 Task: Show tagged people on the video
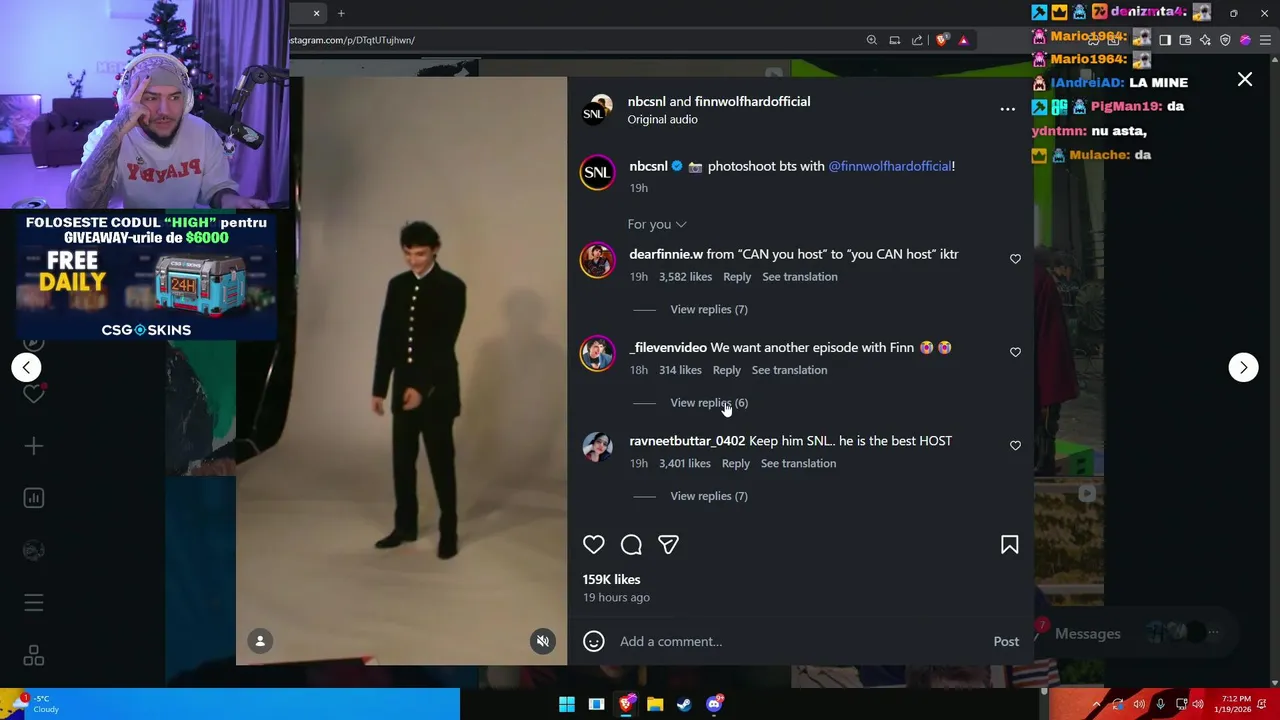coord(260,641)
